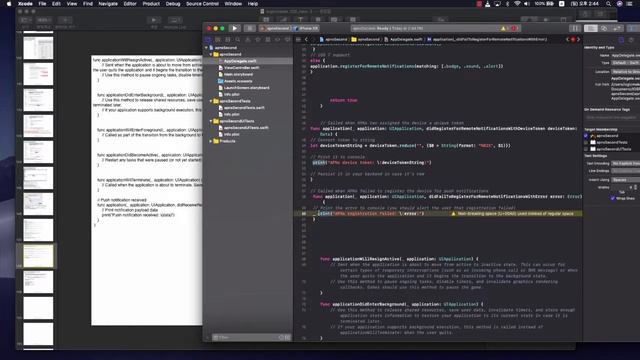Select ViewController.swift in navigator
Screen dimensions: 640x360
(x=241, y=68)
